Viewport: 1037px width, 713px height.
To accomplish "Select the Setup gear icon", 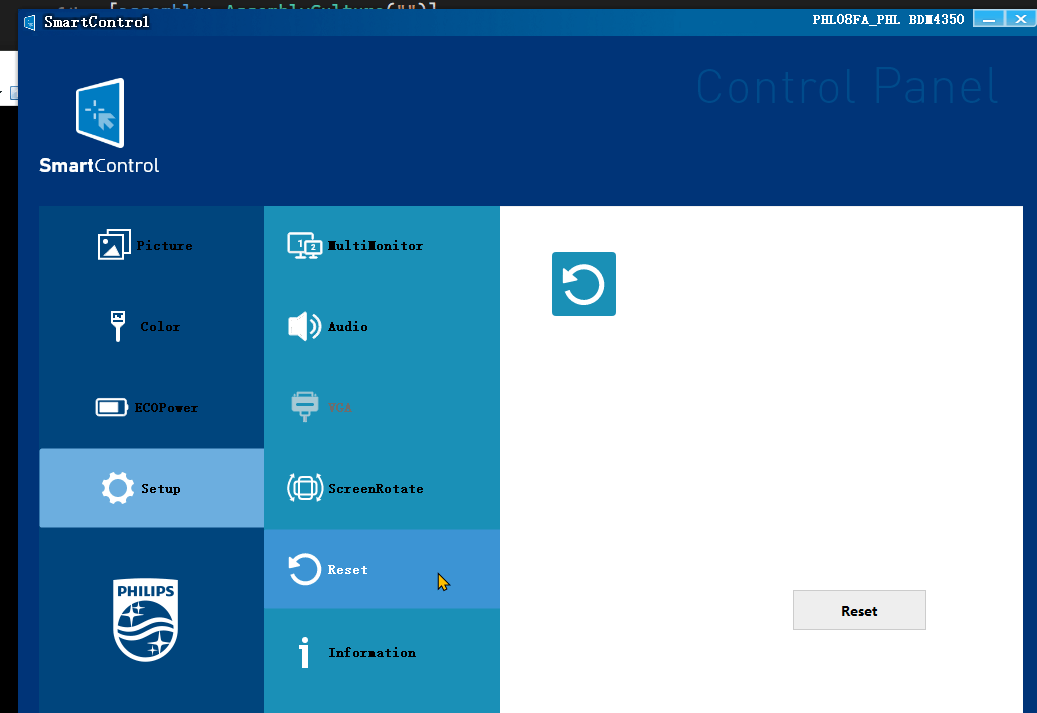I will coord(116,488).
